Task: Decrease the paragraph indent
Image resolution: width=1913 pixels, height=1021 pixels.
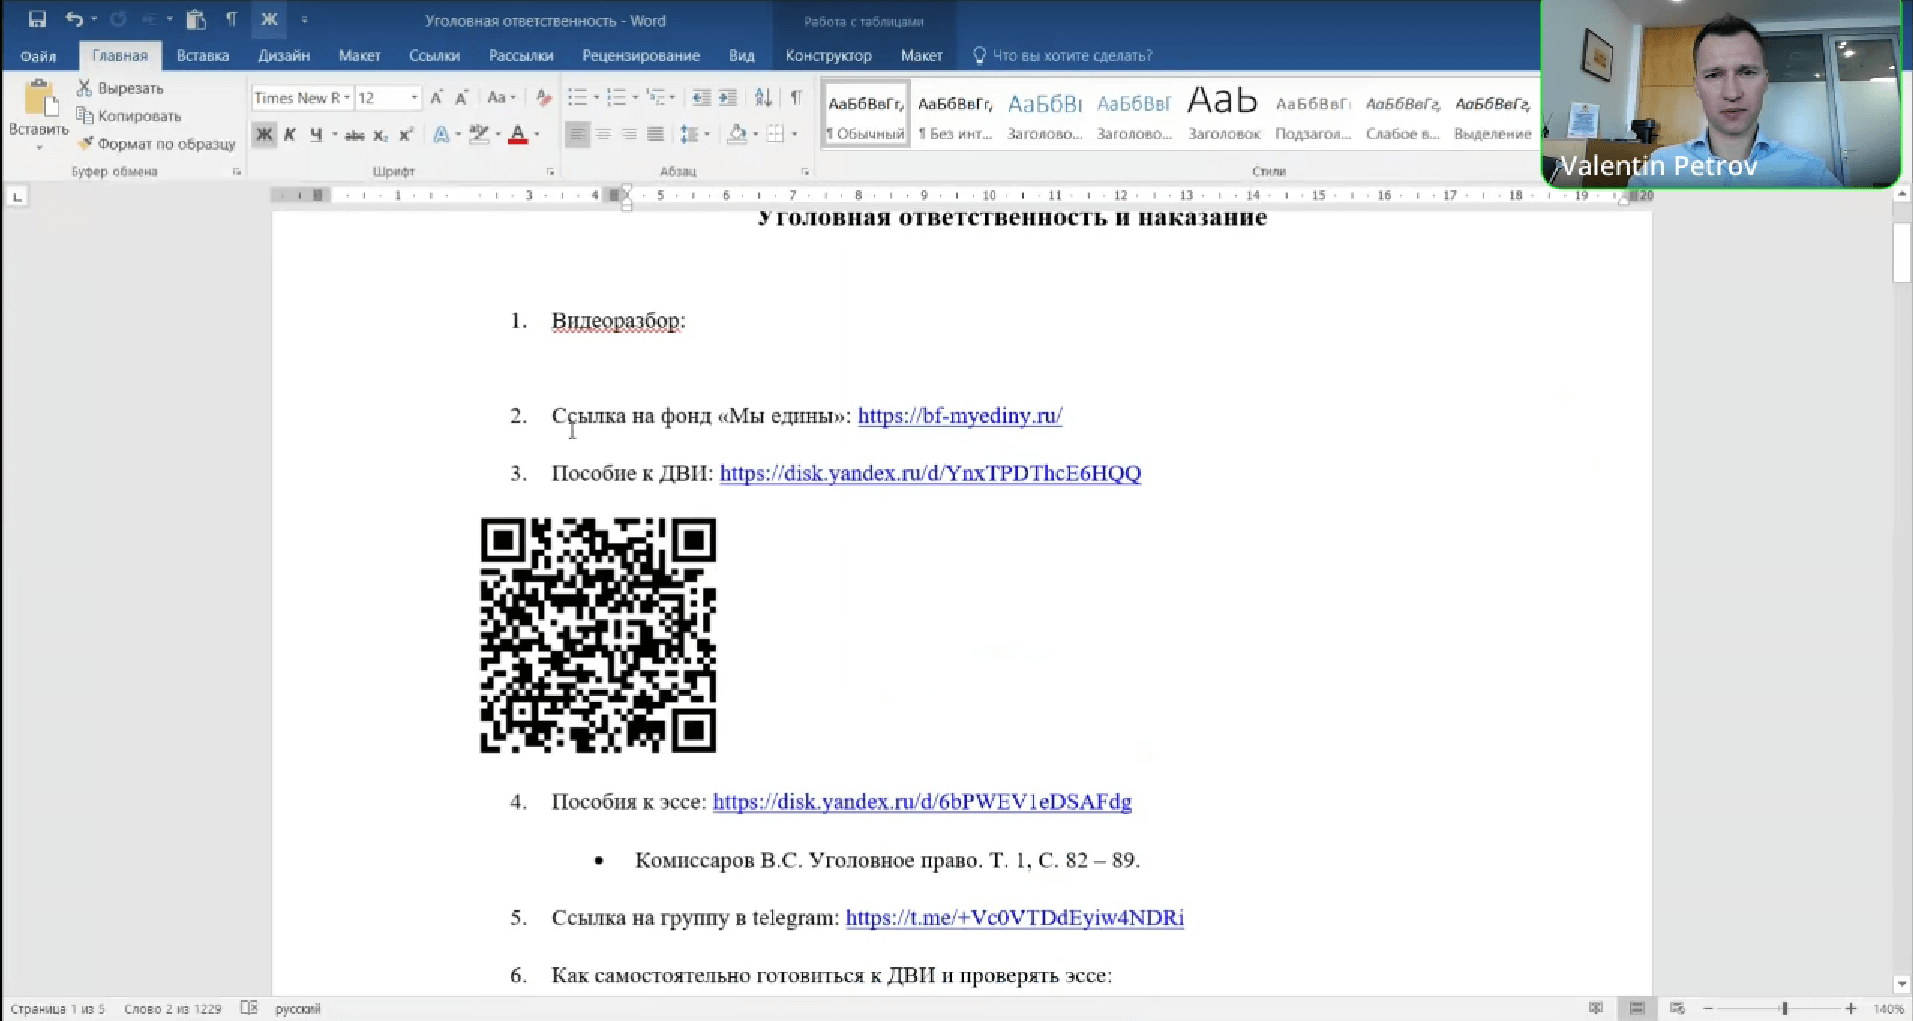Action: coord(701,98)
